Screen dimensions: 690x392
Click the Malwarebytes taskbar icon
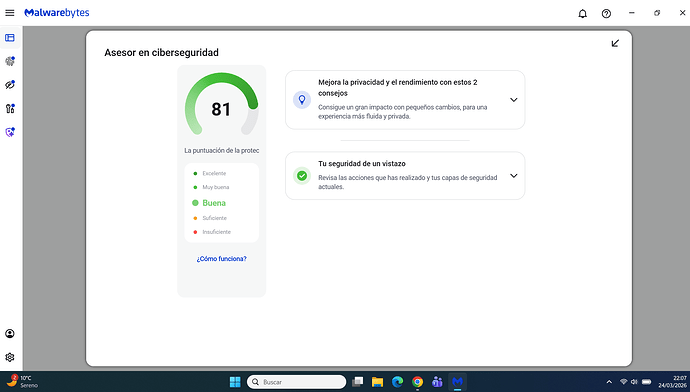pyautogui.click(x=457, y=382)
